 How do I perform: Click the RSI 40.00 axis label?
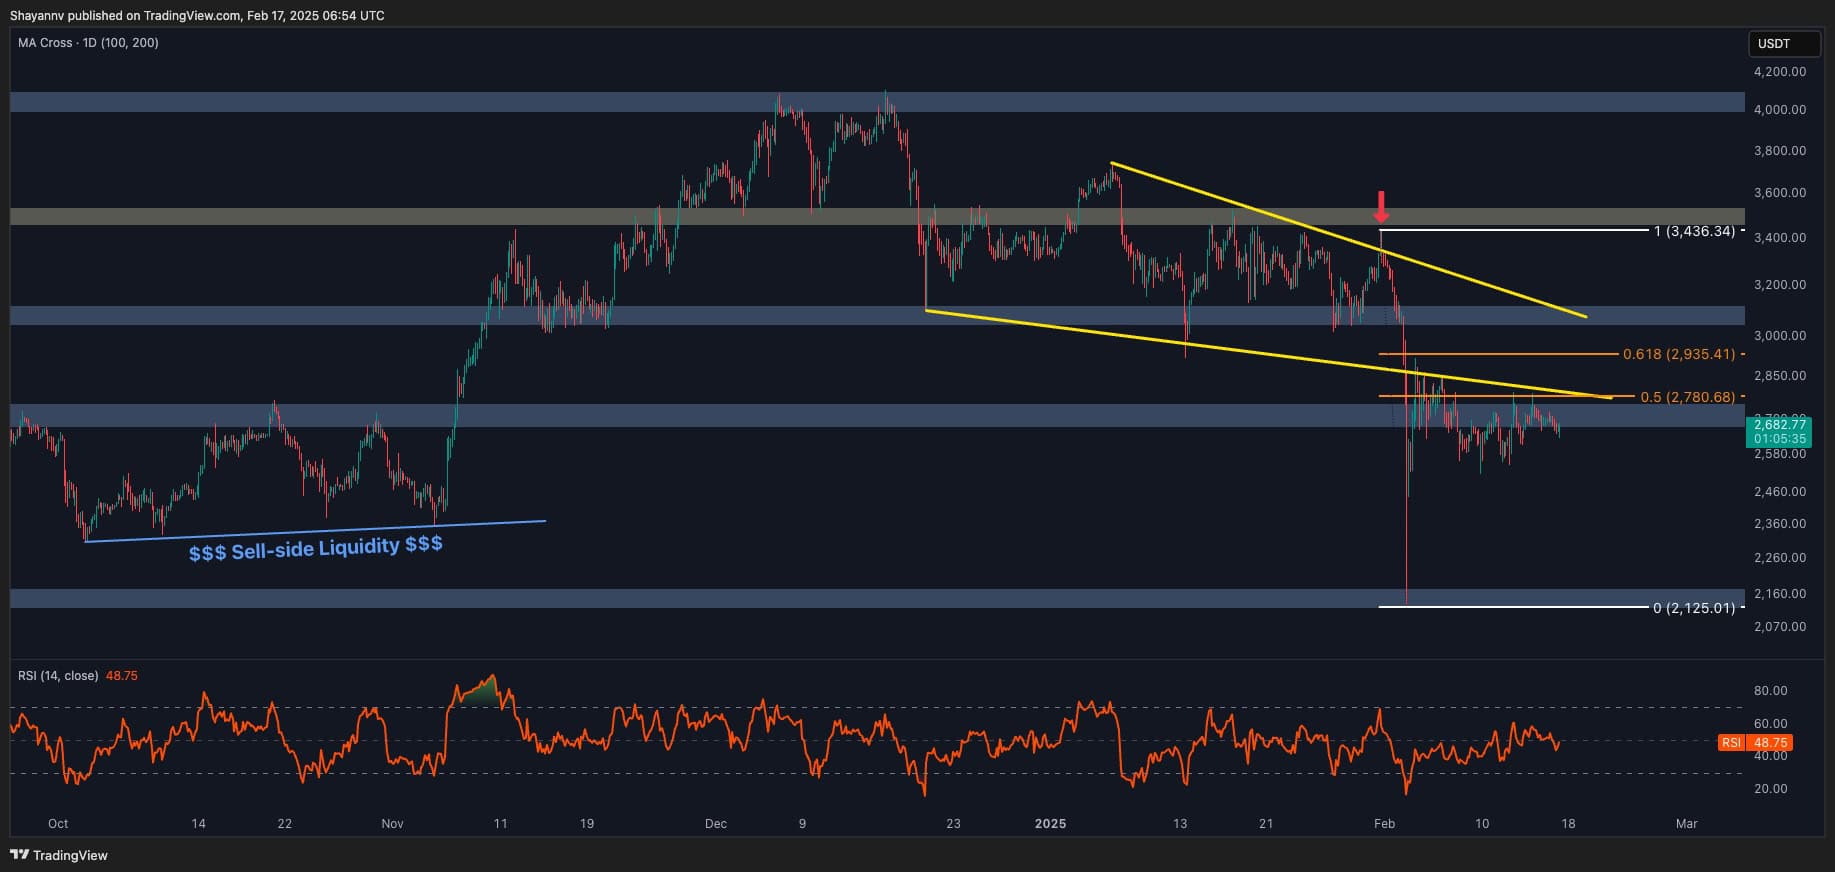click(x=1770, y=756)
